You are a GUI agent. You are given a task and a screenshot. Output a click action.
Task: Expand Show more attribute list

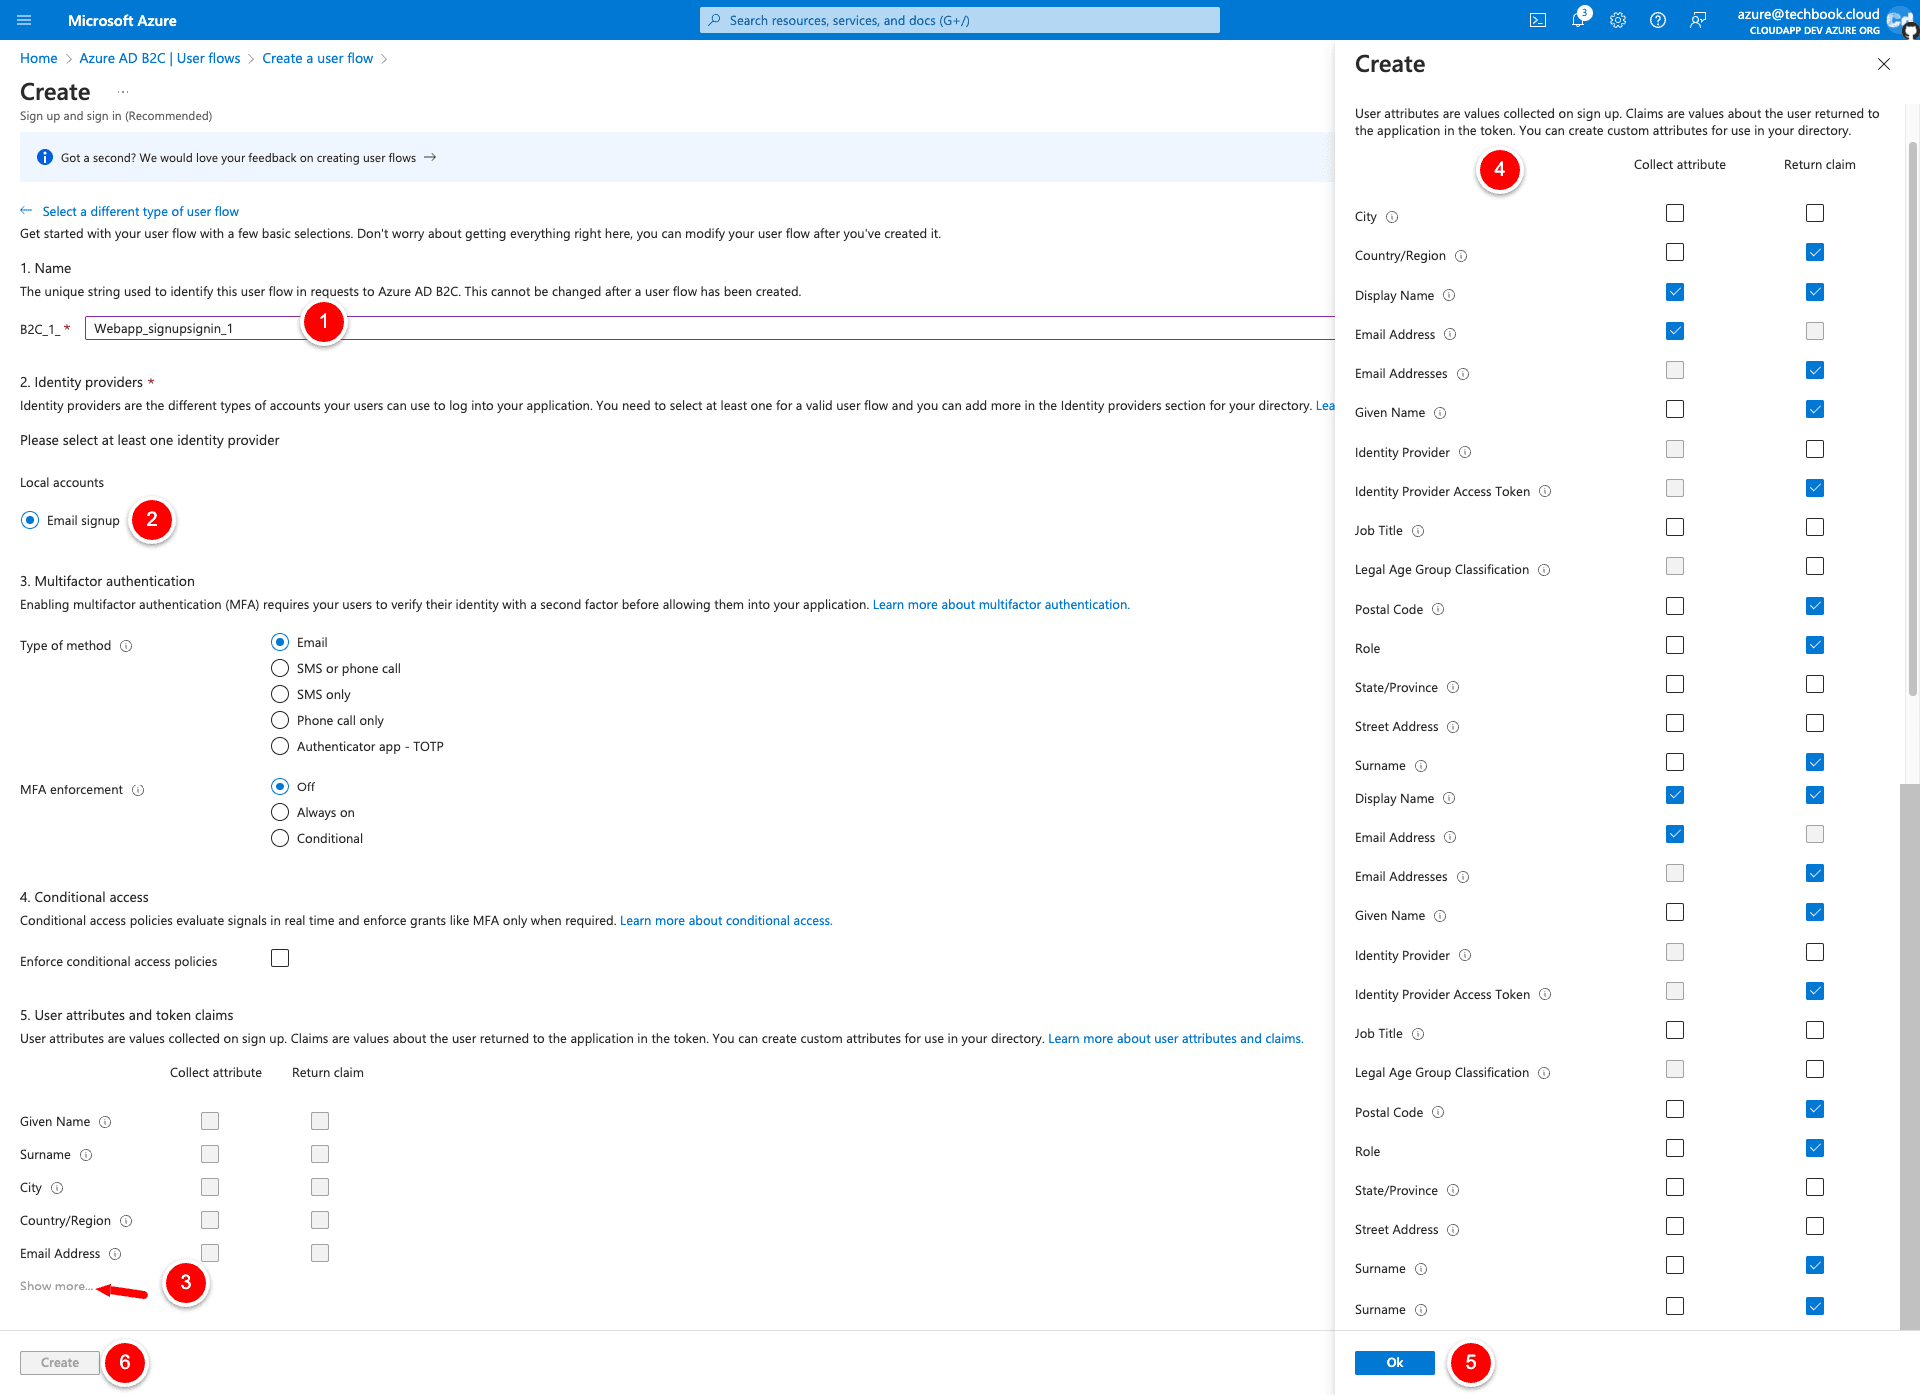(56, 1286)
